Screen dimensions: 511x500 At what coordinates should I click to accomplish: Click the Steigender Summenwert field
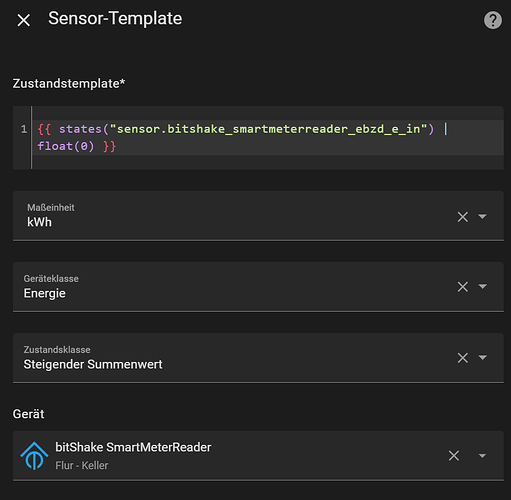tap(233, 358)
